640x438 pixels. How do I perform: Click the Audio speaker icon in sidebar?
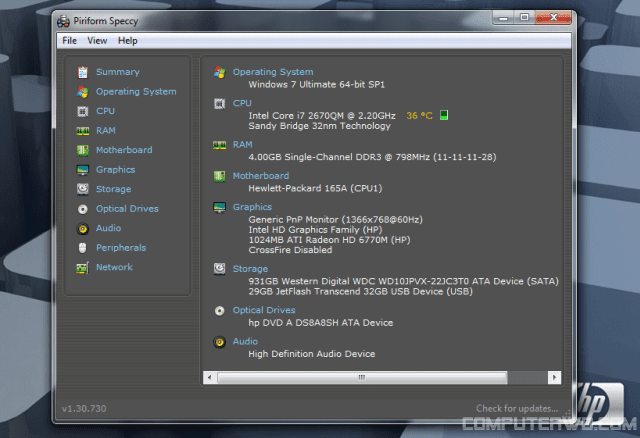tap(83, 229)
